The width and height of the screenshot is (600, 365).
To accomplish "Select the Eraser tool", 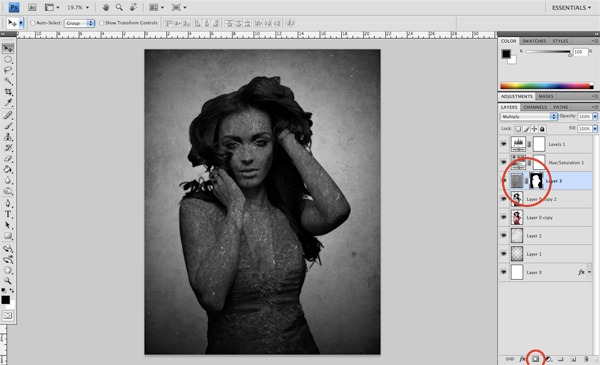I will pos(8,158).
